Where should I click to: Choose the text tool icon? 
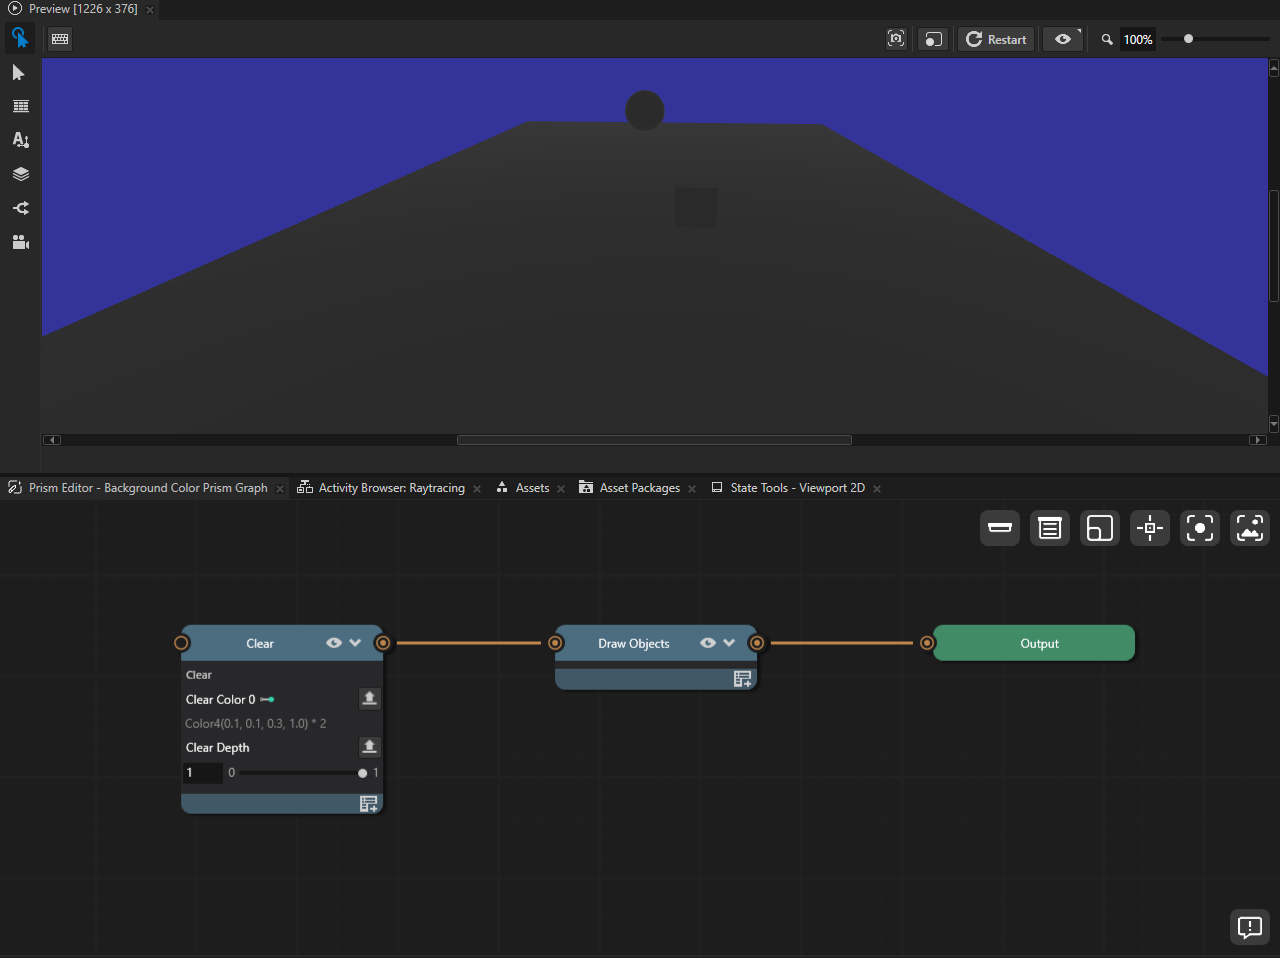pos(20,140)
